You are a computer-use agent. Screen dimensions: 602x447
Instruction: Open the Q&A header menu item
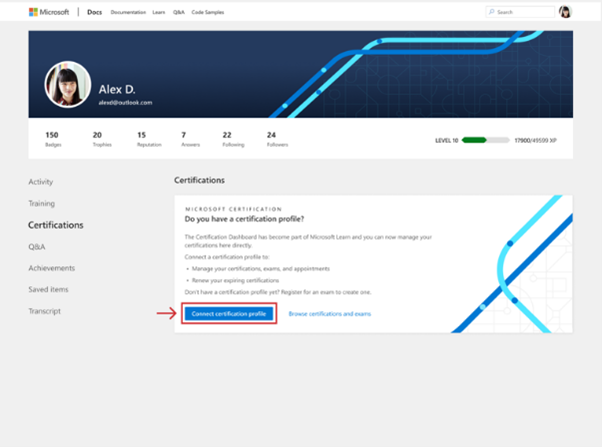click(x=179, y=12)
